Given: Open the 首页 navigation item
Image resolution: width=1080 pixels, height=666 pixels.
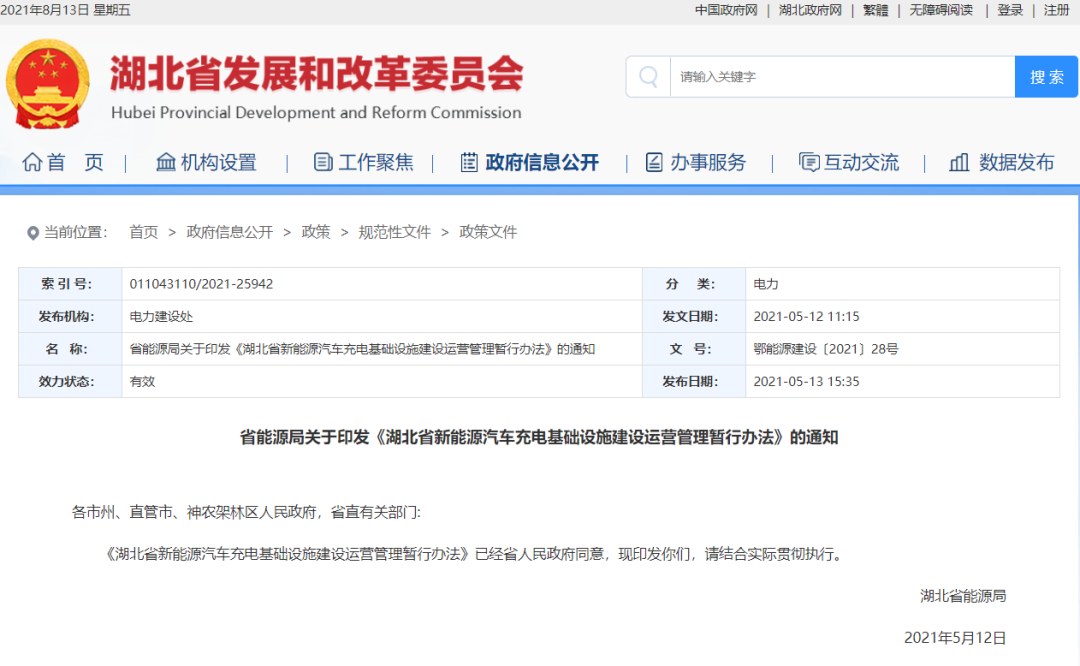Looking at the screenshot, I should point(63,163).
